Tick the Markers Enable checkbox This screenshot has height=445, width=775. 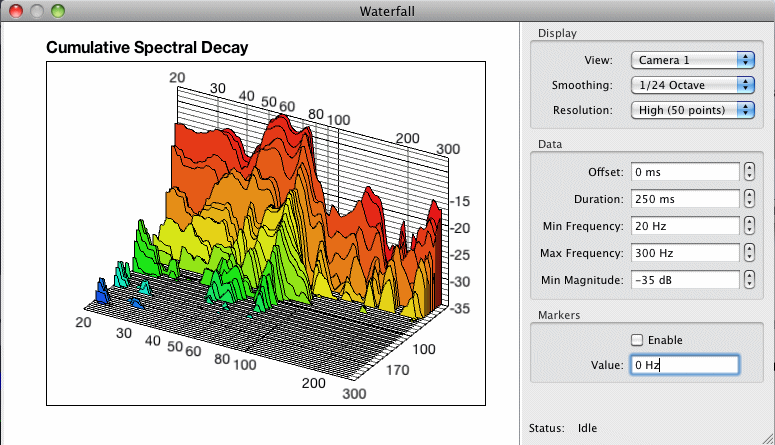tap(636, 340)
